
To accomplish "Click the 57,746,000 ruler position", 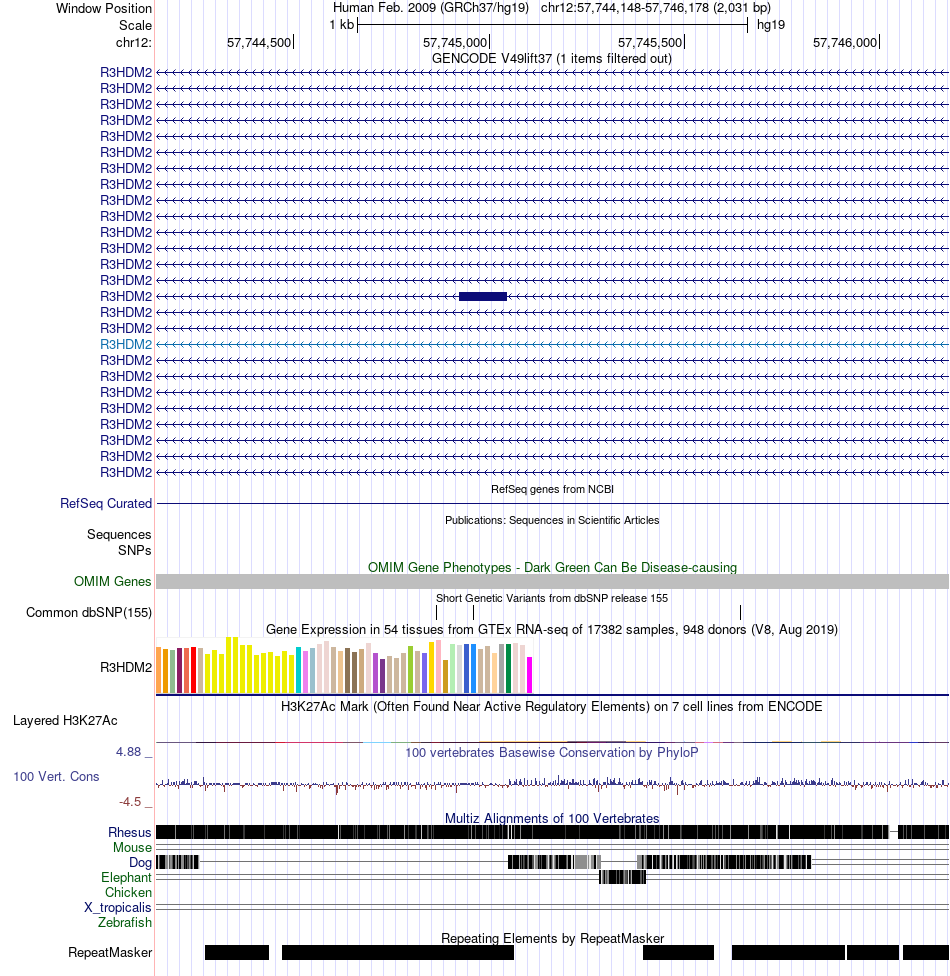I will pos(845,43).
